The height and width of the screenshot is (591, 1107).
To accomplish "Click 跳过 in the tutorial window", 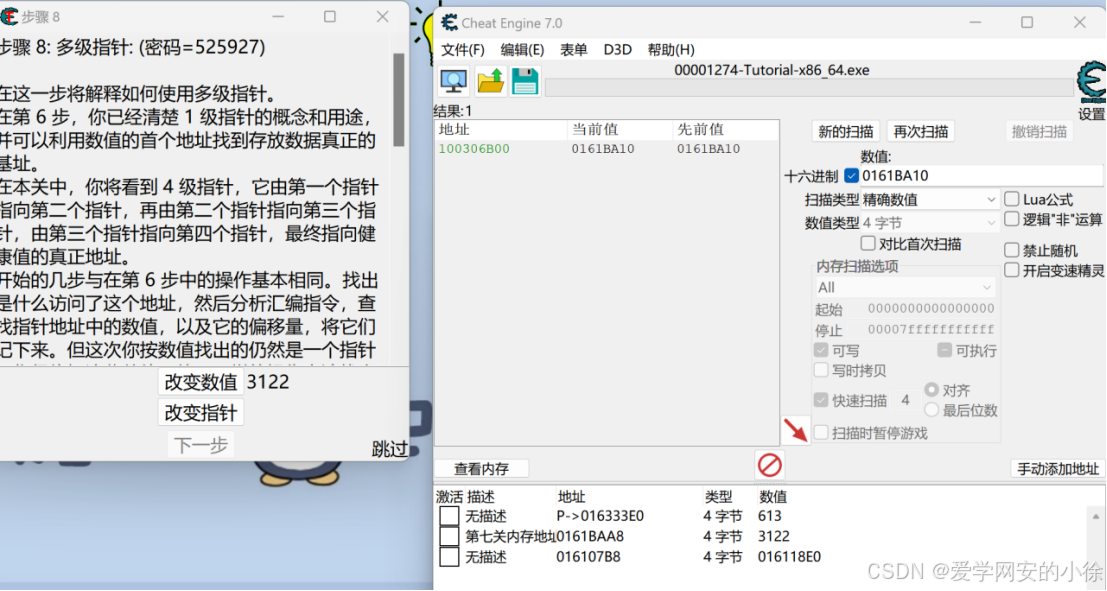I will [x=390, y=448].
